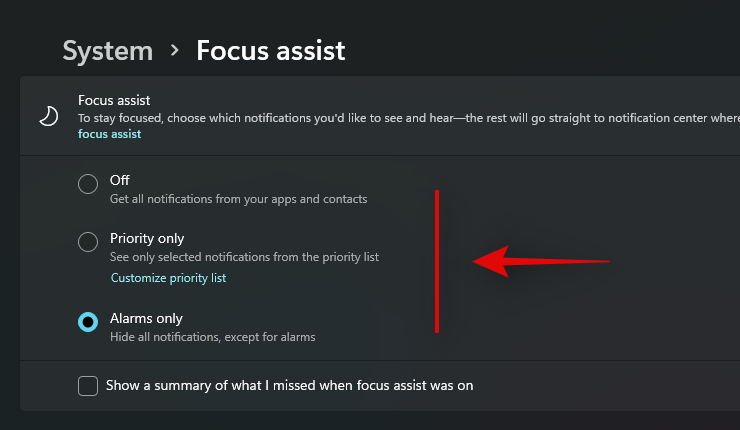This screenshot has height=430, width=740.
Task: Click the red arrow annotation
Action: [x=540, y=262]
